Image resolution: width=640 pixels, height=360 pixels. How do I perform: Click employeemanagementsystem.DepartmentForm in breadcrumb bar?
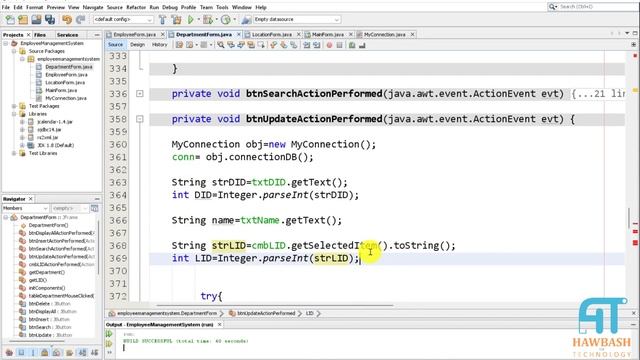(167, 313)
